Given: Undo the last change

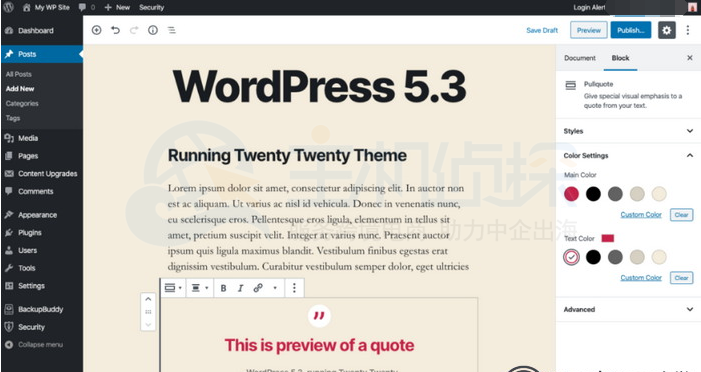Looking at the screenshot, I should (115, 30).
